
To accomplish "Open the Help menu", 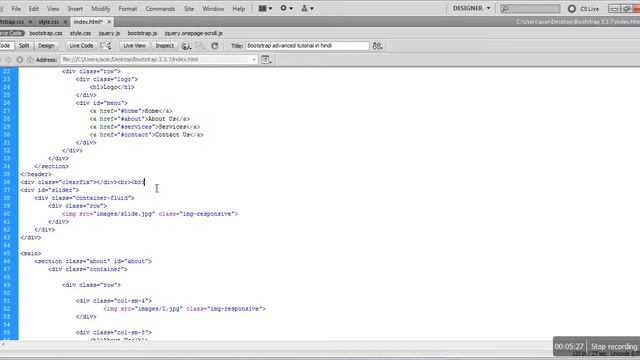I will click(x=239, y=9).
